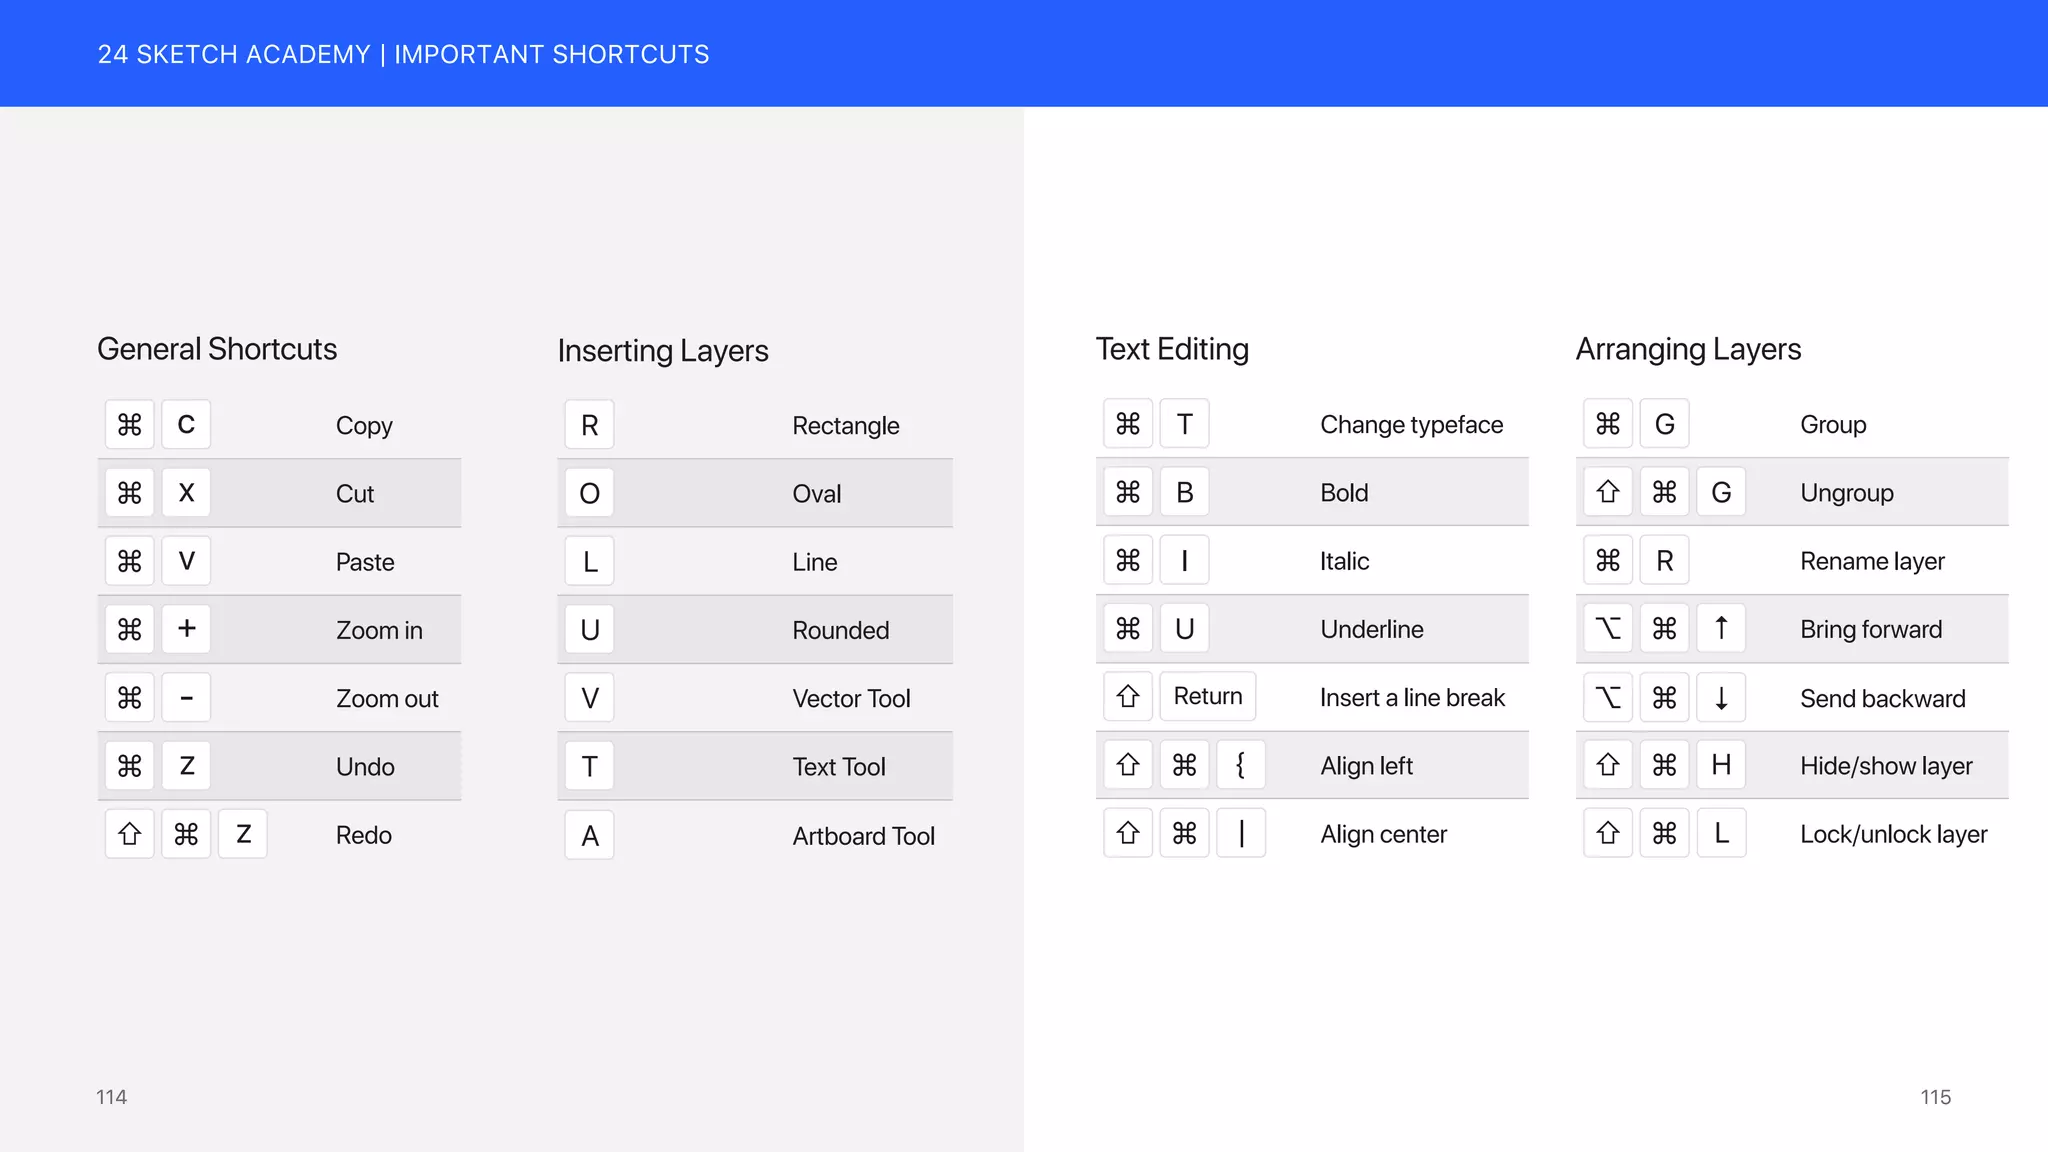Click the V key in Paste row
This screenshot has width=2048, height=1152.
click(x=186, y=561)
